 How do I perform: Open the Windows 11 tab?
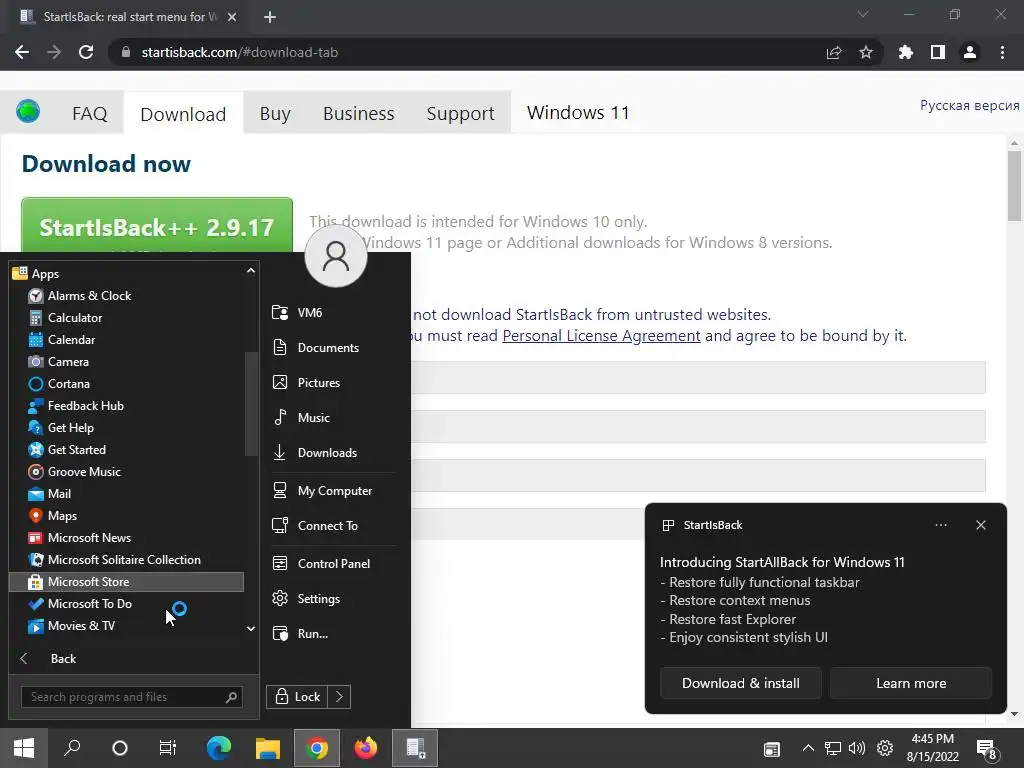click(578, 113)
